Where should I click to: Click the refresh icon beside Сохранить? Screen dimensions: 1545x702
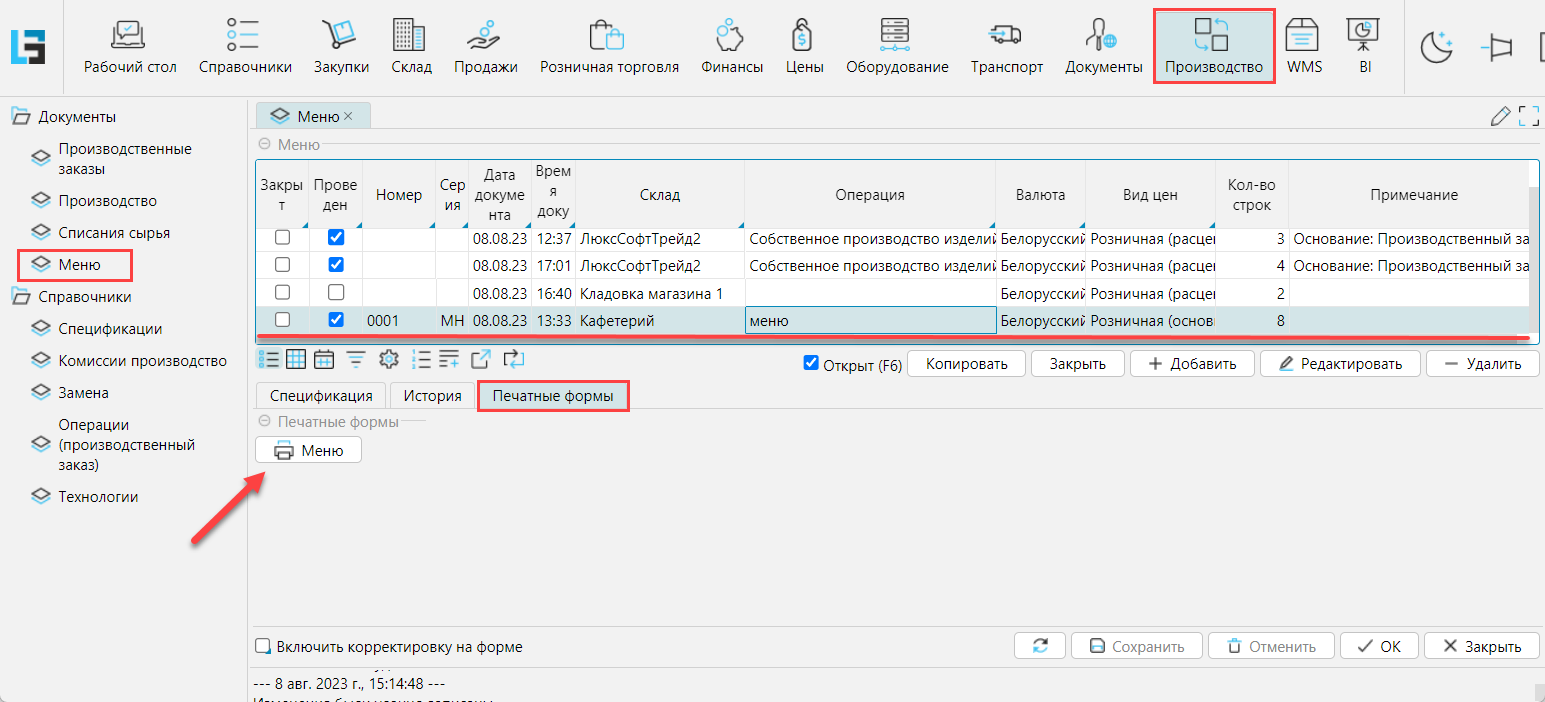[x=1040, y=646]
